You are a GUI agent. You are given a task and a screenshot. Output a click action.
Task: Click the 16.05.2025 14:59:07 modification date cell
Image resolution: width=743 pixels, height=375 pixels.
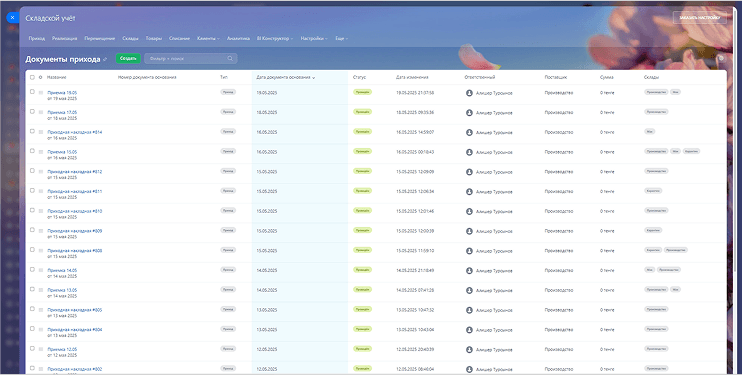click(x=415, y=132)
